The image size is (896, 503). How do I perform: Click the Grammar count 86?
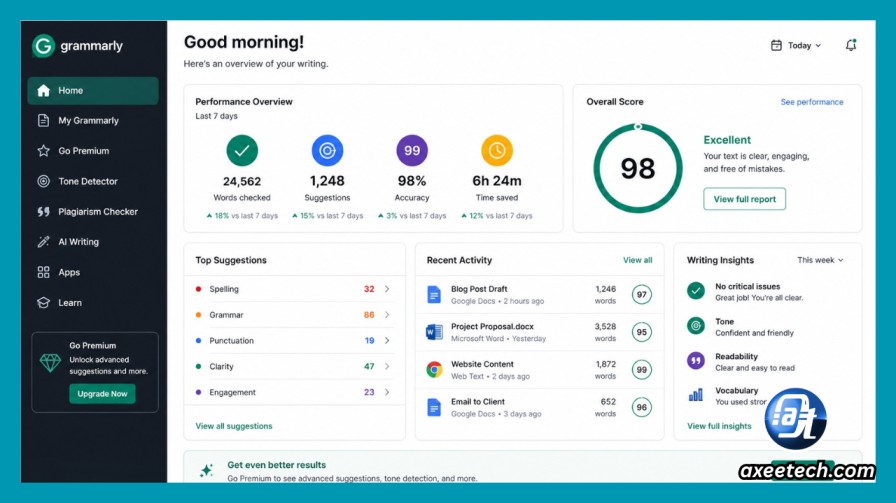click(x=369, y=315)
